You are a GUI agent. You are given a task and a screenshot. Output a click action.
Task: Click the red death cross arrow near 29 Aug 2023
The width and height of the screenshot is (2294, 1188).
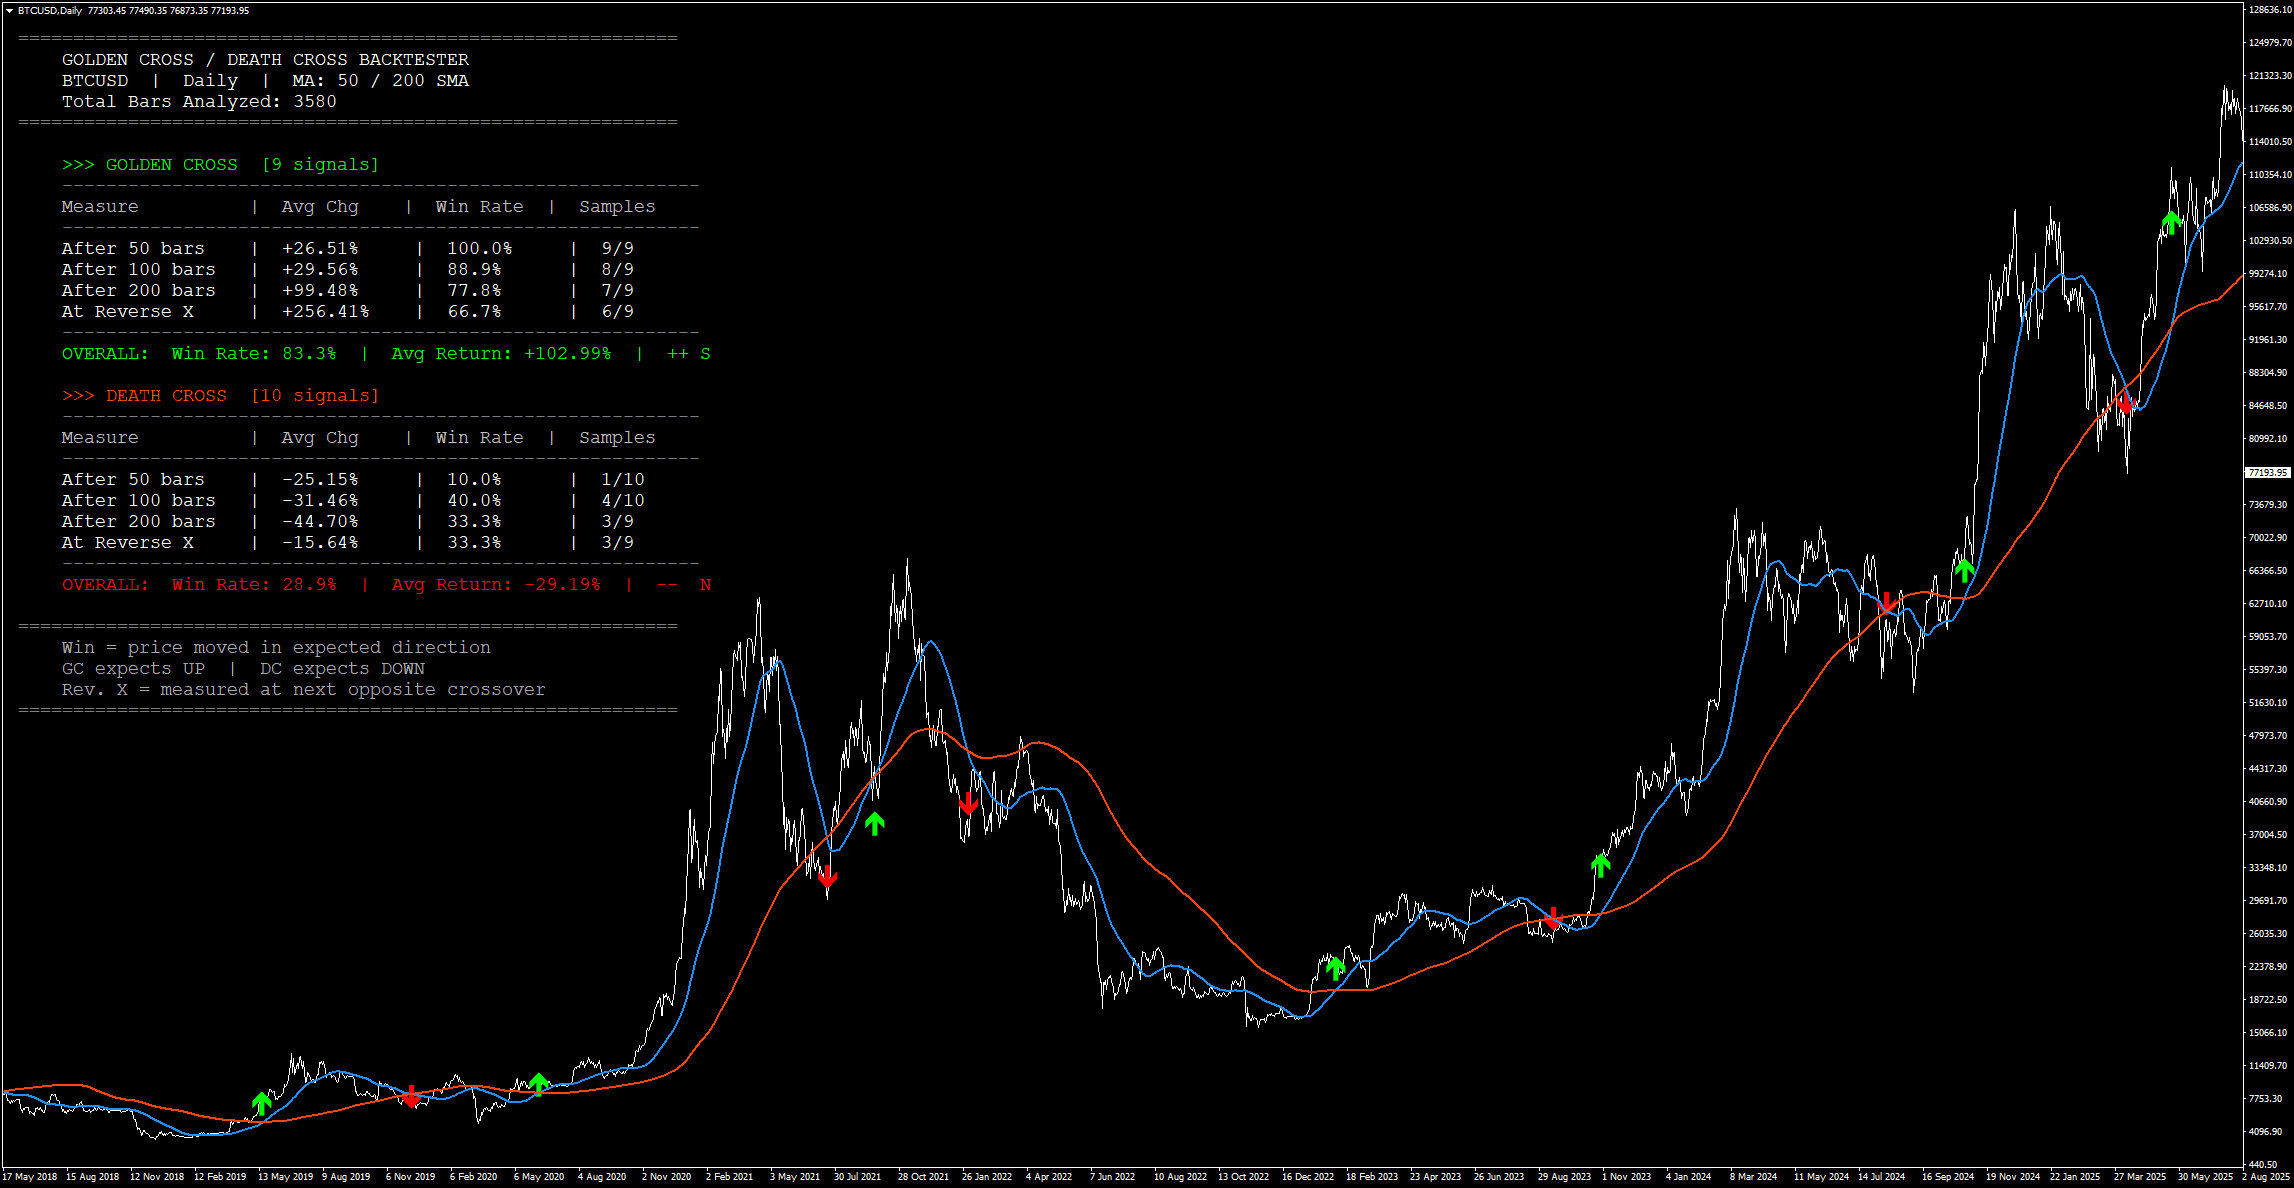[1555, 919]
